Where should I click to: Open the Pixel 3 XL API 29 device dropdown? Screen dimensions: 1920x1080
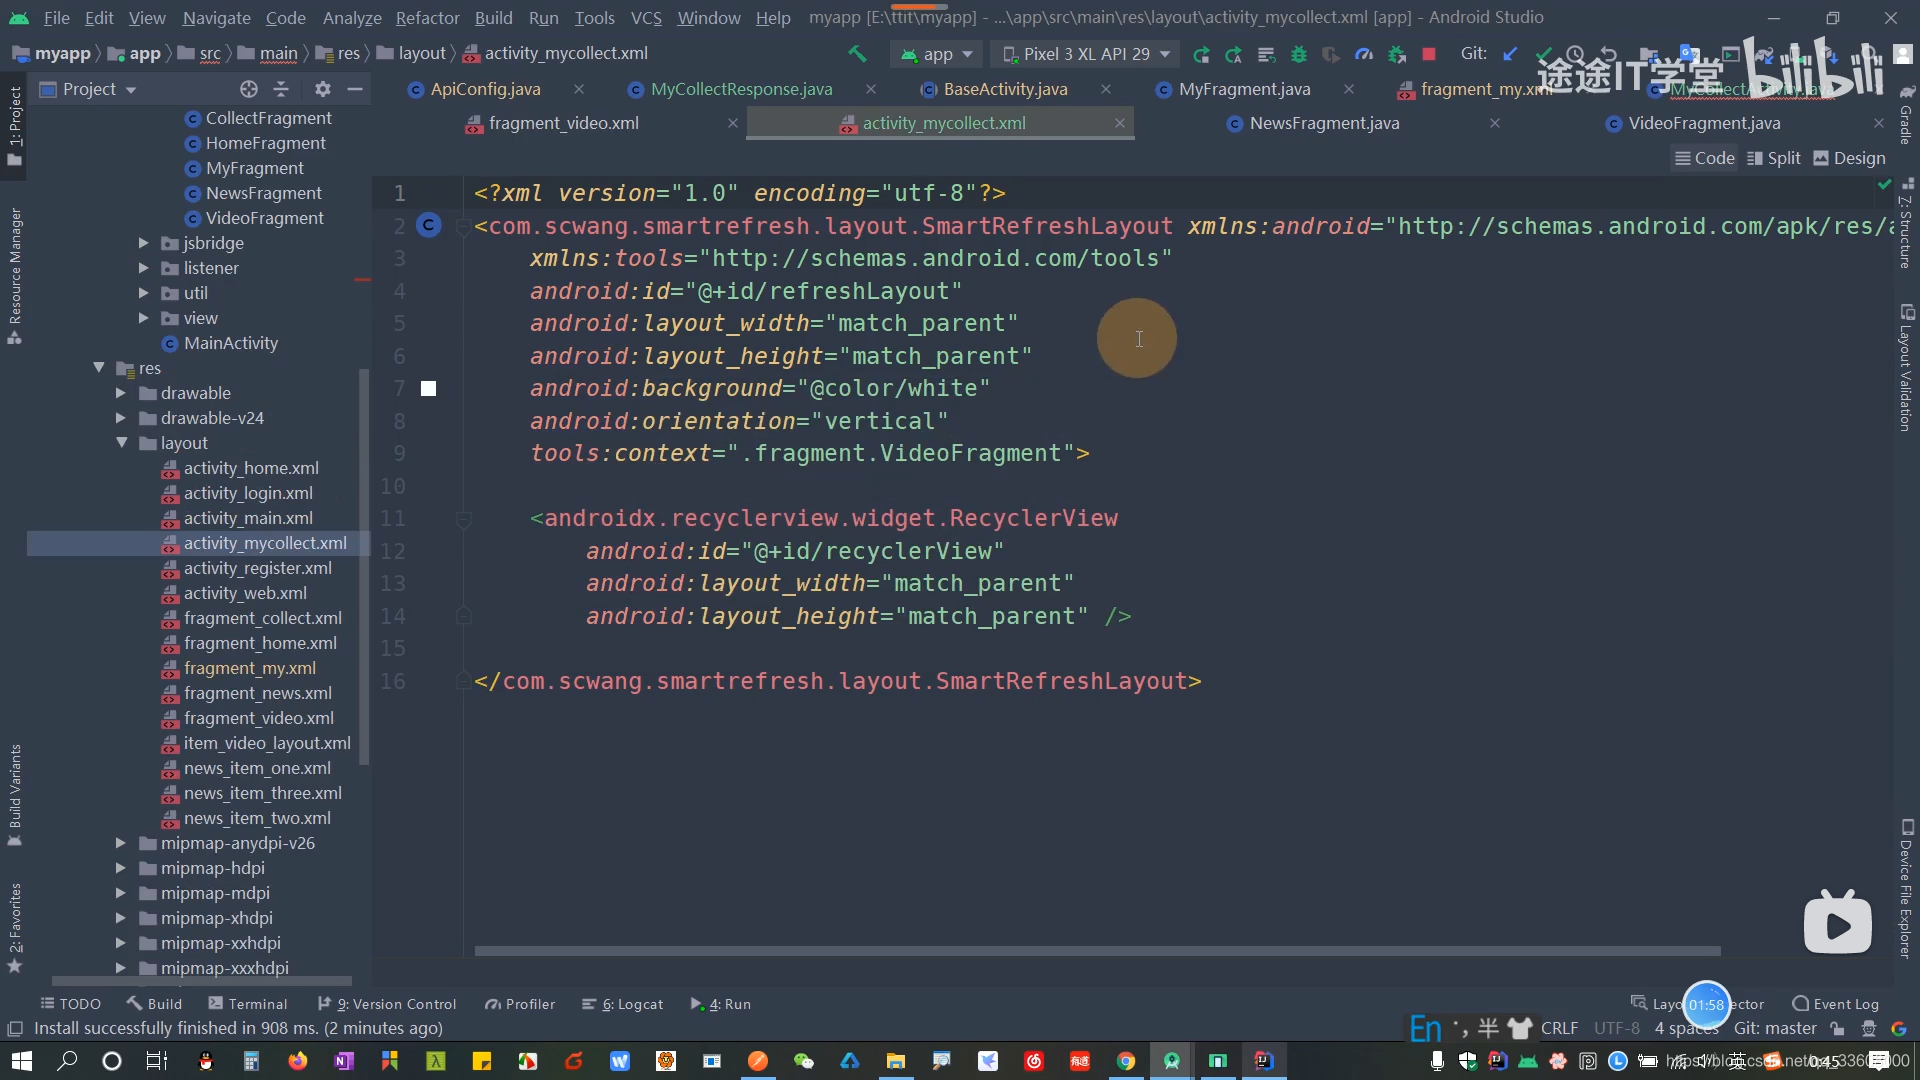1086,54
